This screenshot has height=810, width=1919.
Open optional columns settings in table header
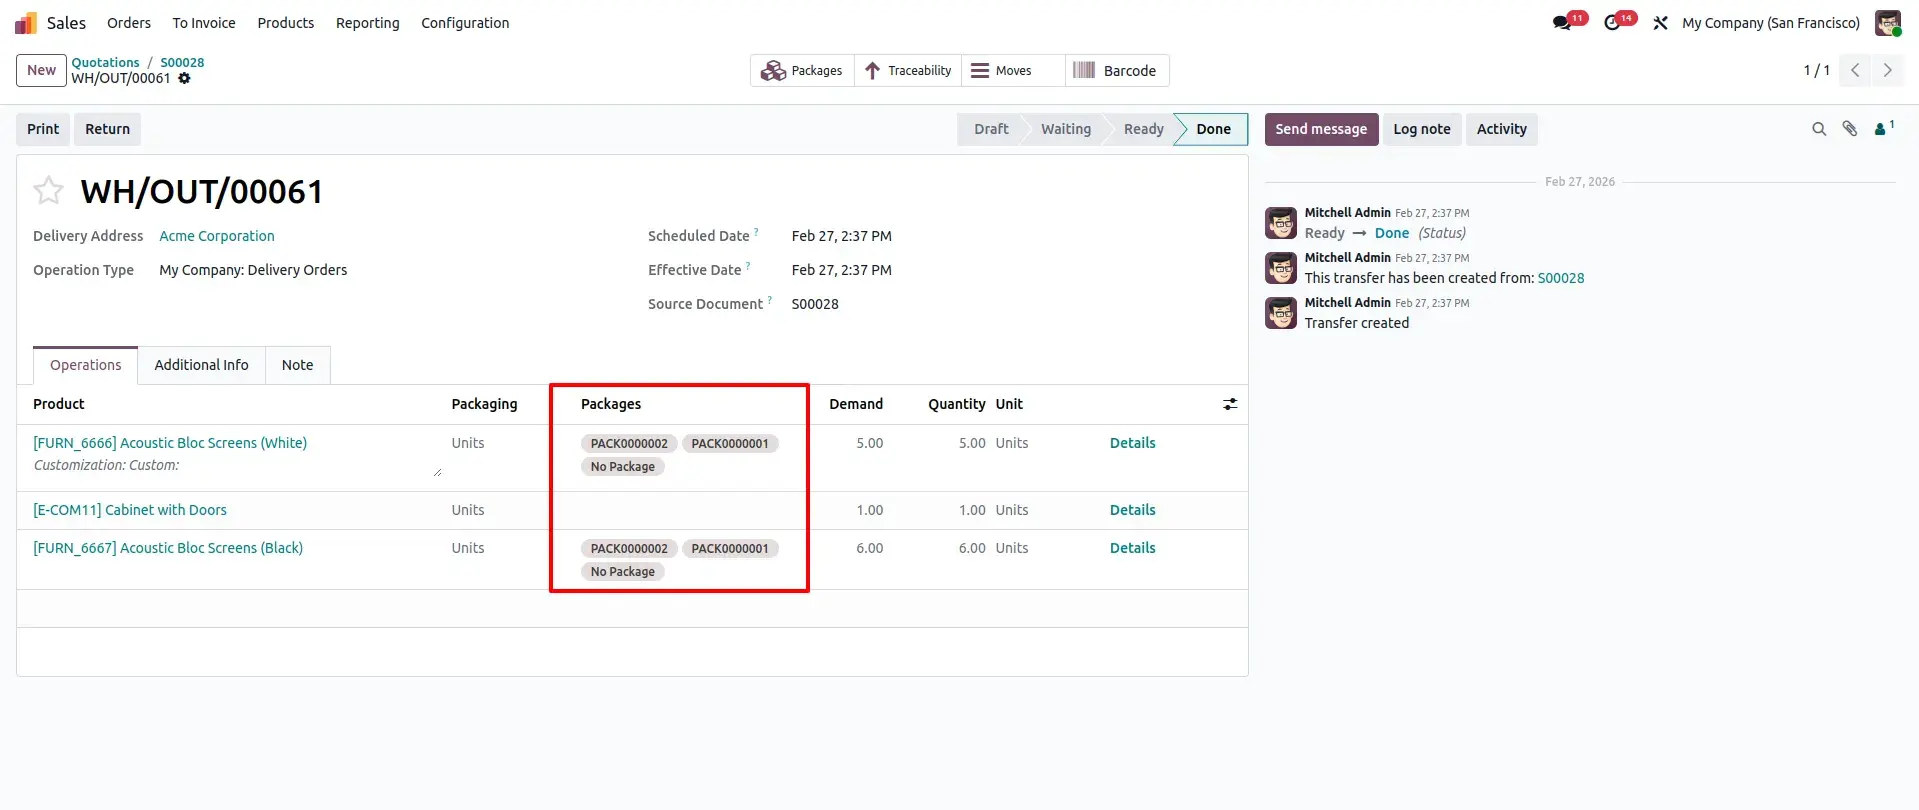(1230, 404)
